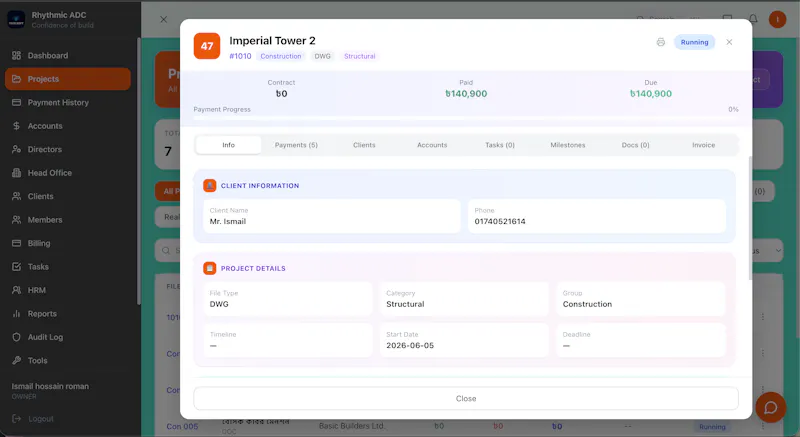Click the notification bell icon
Screen dimensions: 800x437
753,19
